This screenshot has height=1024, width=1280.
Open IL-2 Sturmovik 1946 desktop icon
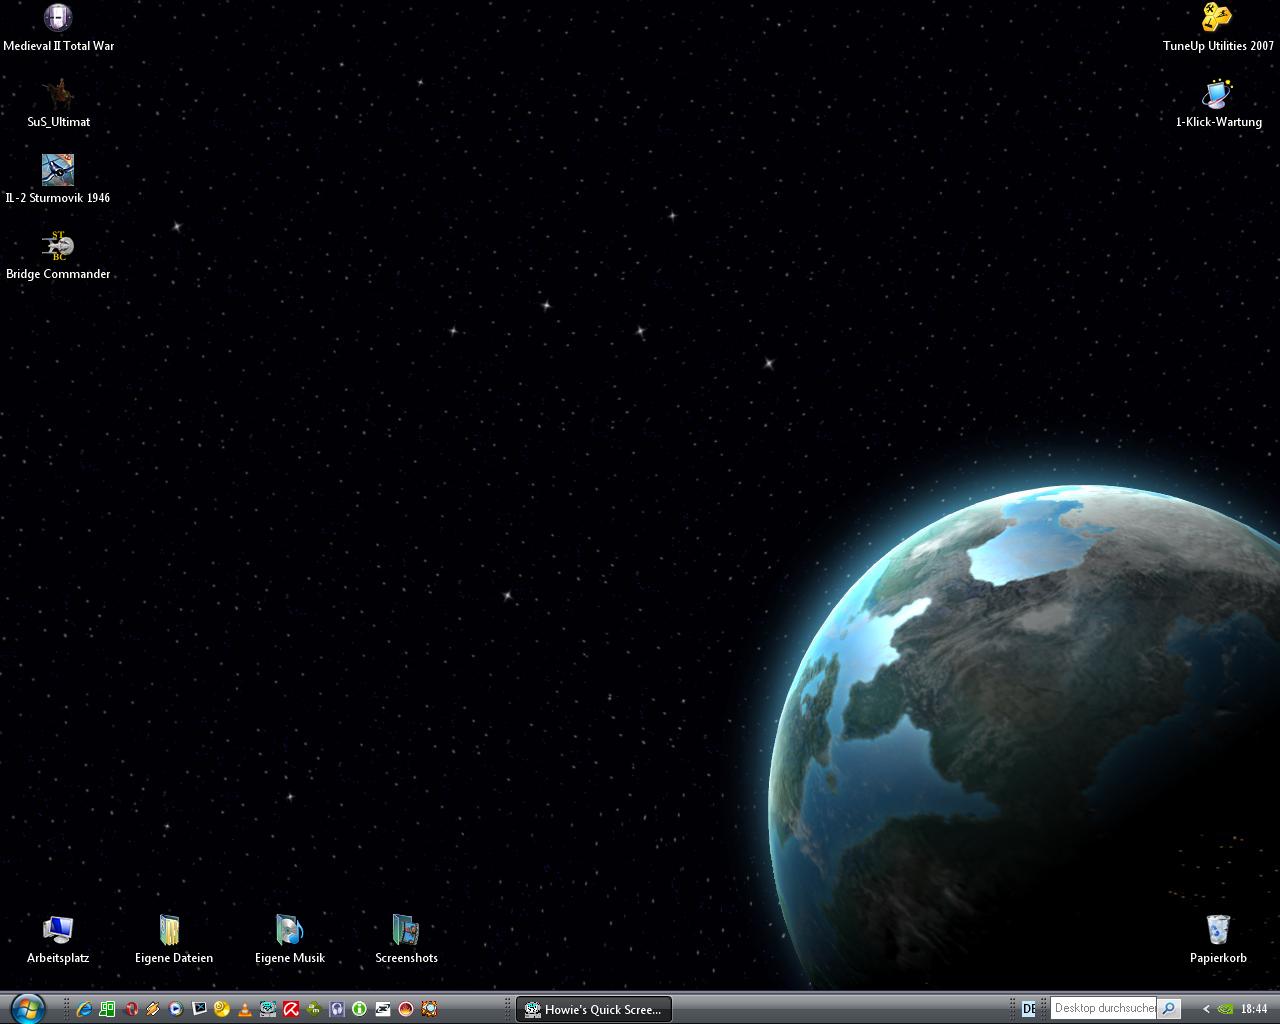(58, 171)
